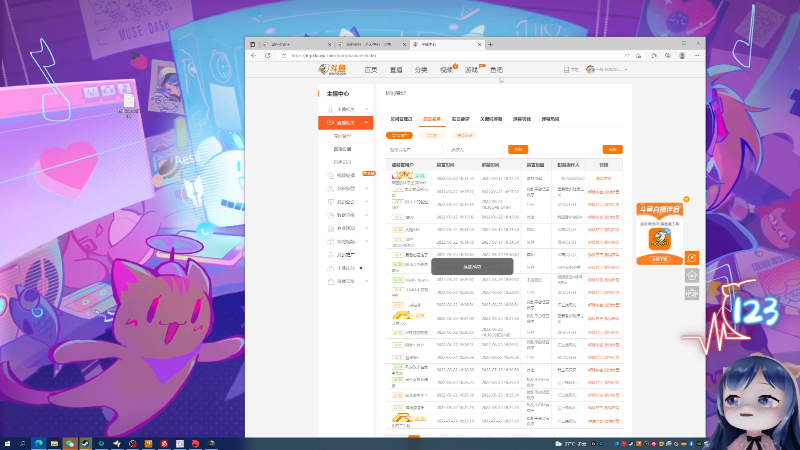This screenshot has width=800, height=450.
Task: Click the weather widget showing 27°C
Action: (x=571, y=444)
